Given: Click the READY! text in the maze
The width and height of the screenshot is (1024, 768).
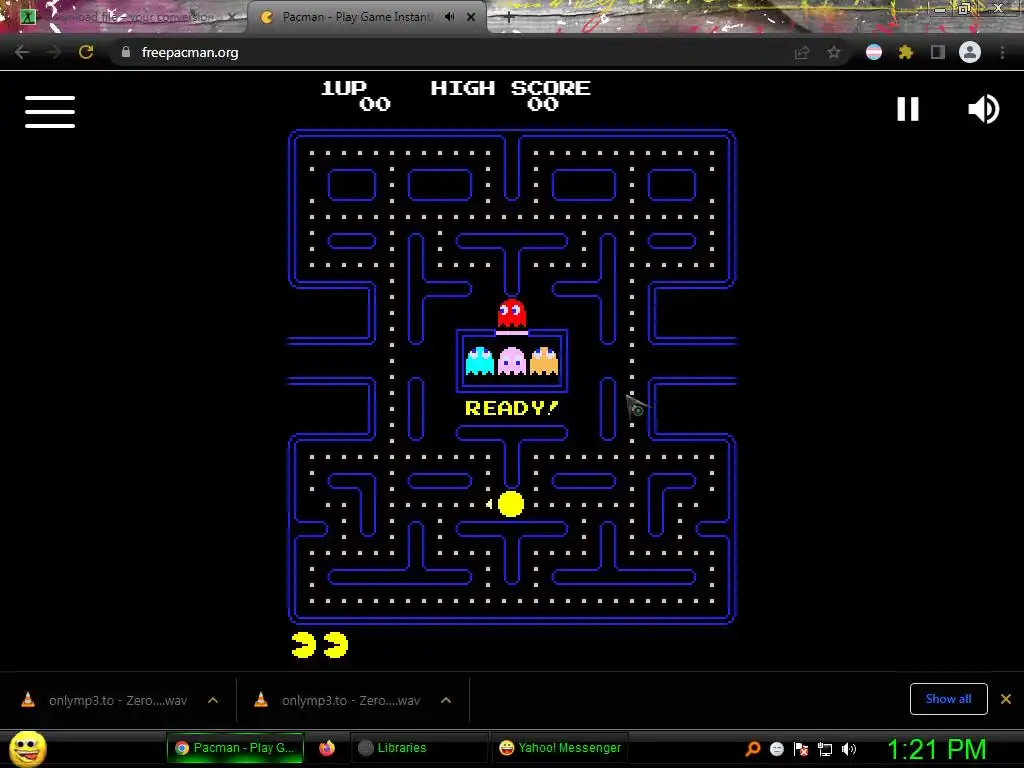Looking at the screenshot, I should tap(511, 408).
